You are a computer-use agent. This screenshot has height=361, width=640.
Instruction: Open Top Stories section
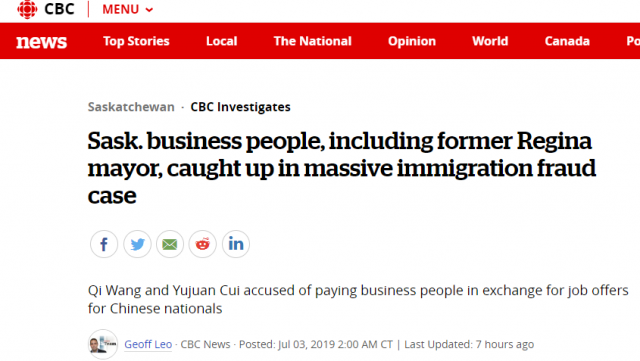[x=136, y=41]
